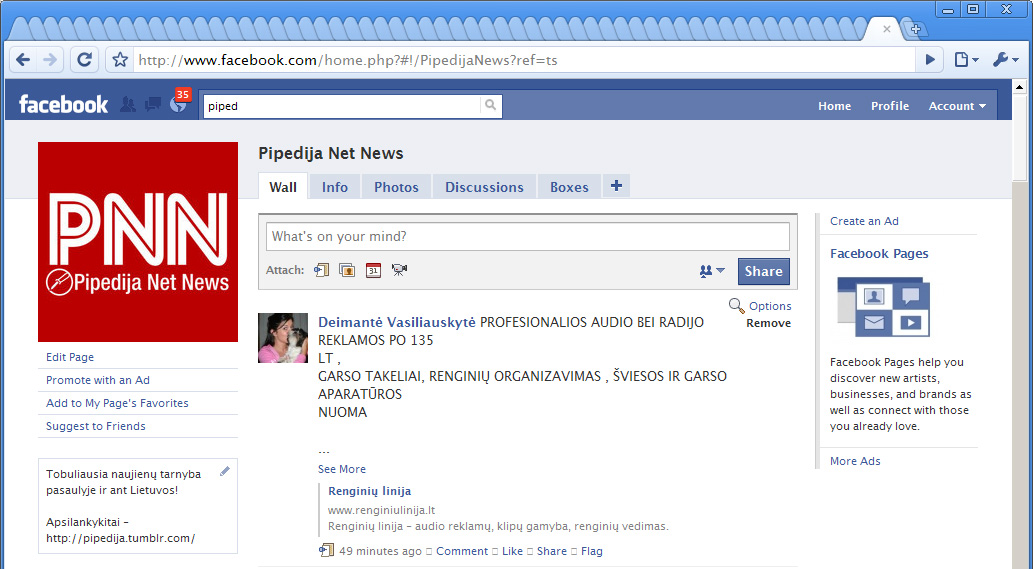The image size is (1033, 569).
Task: Switch to the Photos tab
Action: click(396, 187)
